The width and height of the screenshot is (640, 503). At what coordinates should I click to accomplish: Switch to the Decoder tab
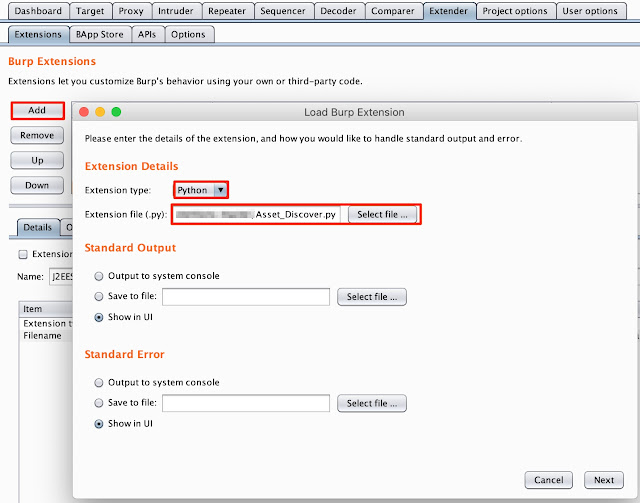coord(338,11)
